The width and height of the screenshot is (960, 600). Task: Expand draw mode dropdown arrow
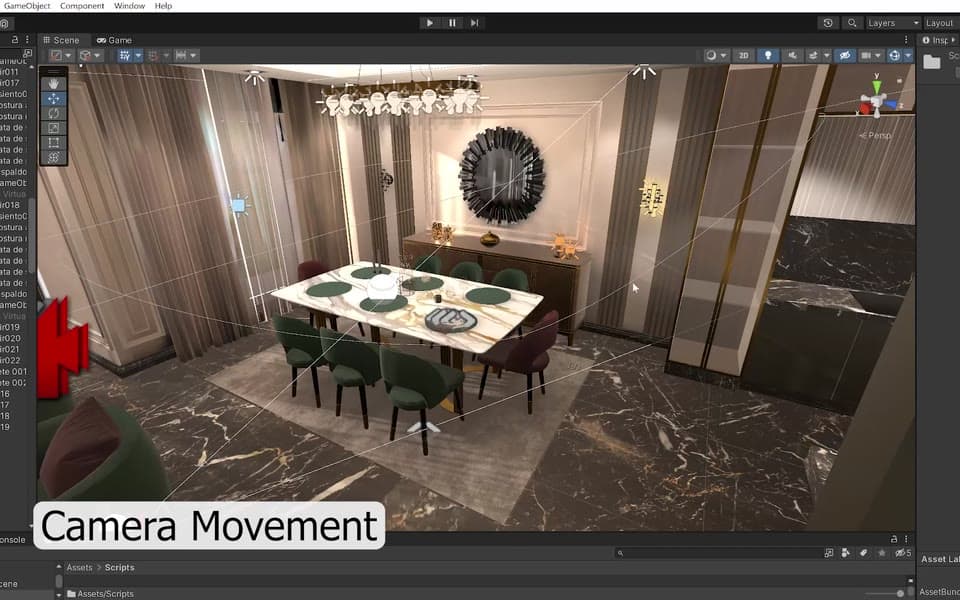[68, 55]
